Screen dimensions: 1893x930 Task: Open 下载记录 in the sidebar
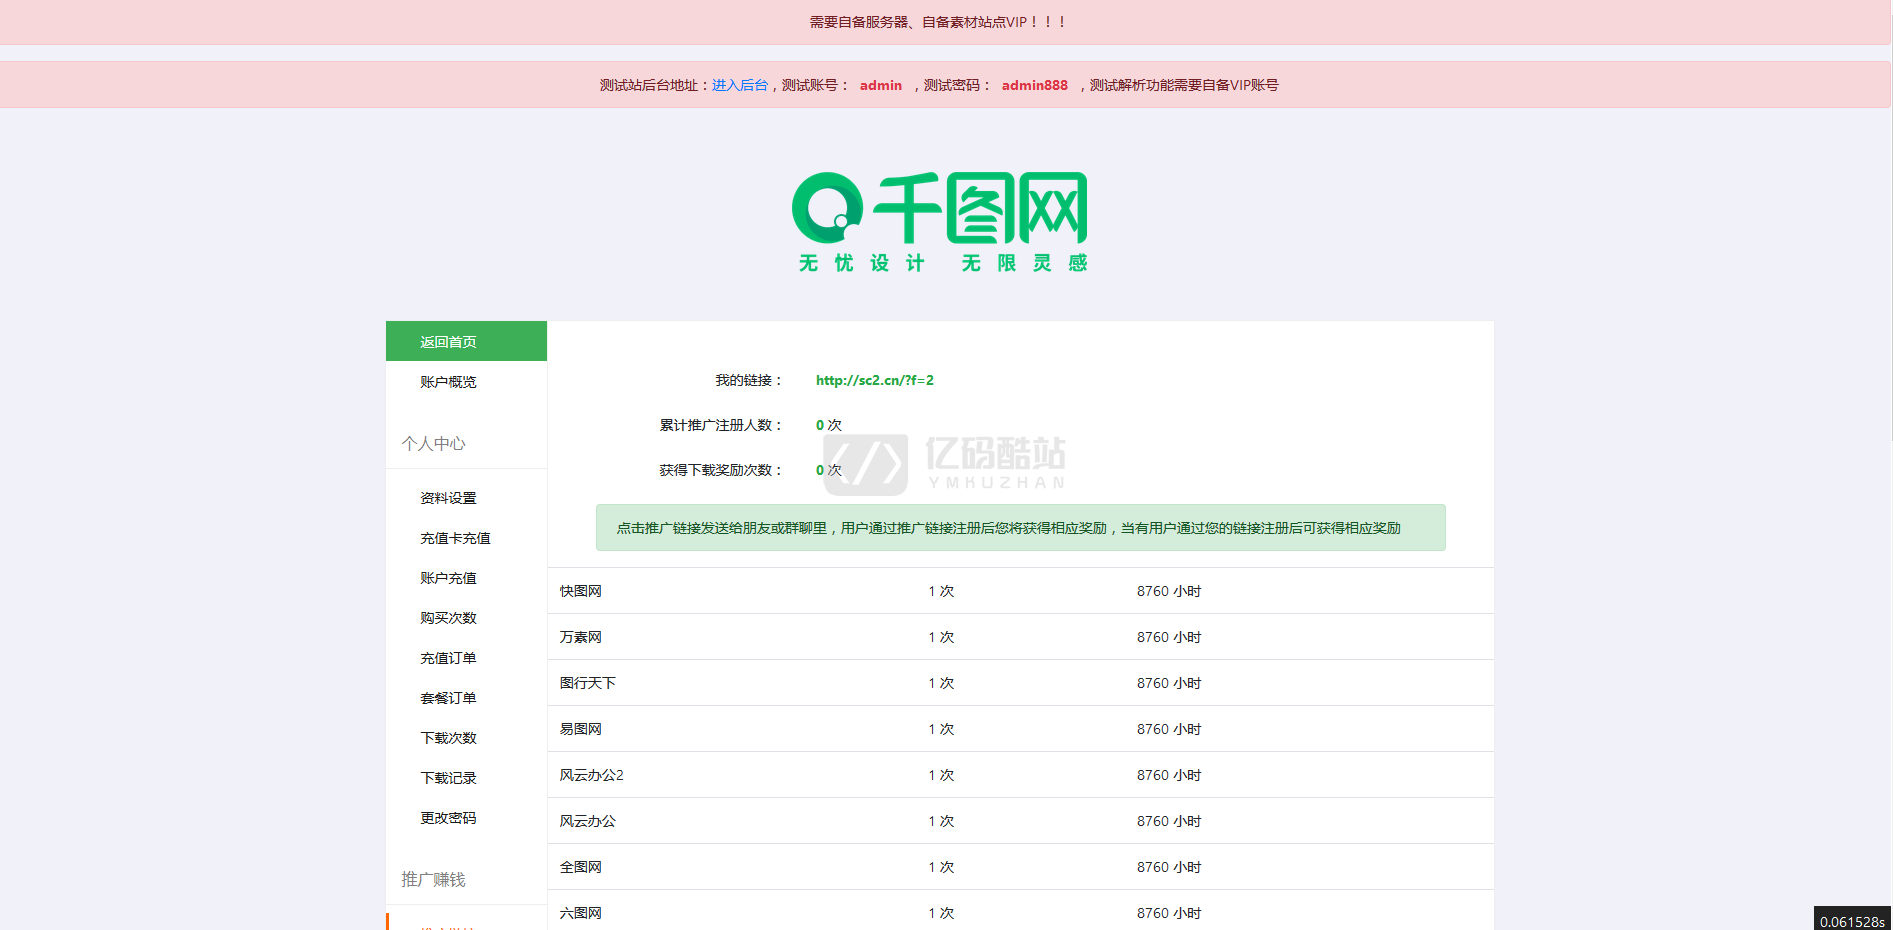[x=448, y=778]
